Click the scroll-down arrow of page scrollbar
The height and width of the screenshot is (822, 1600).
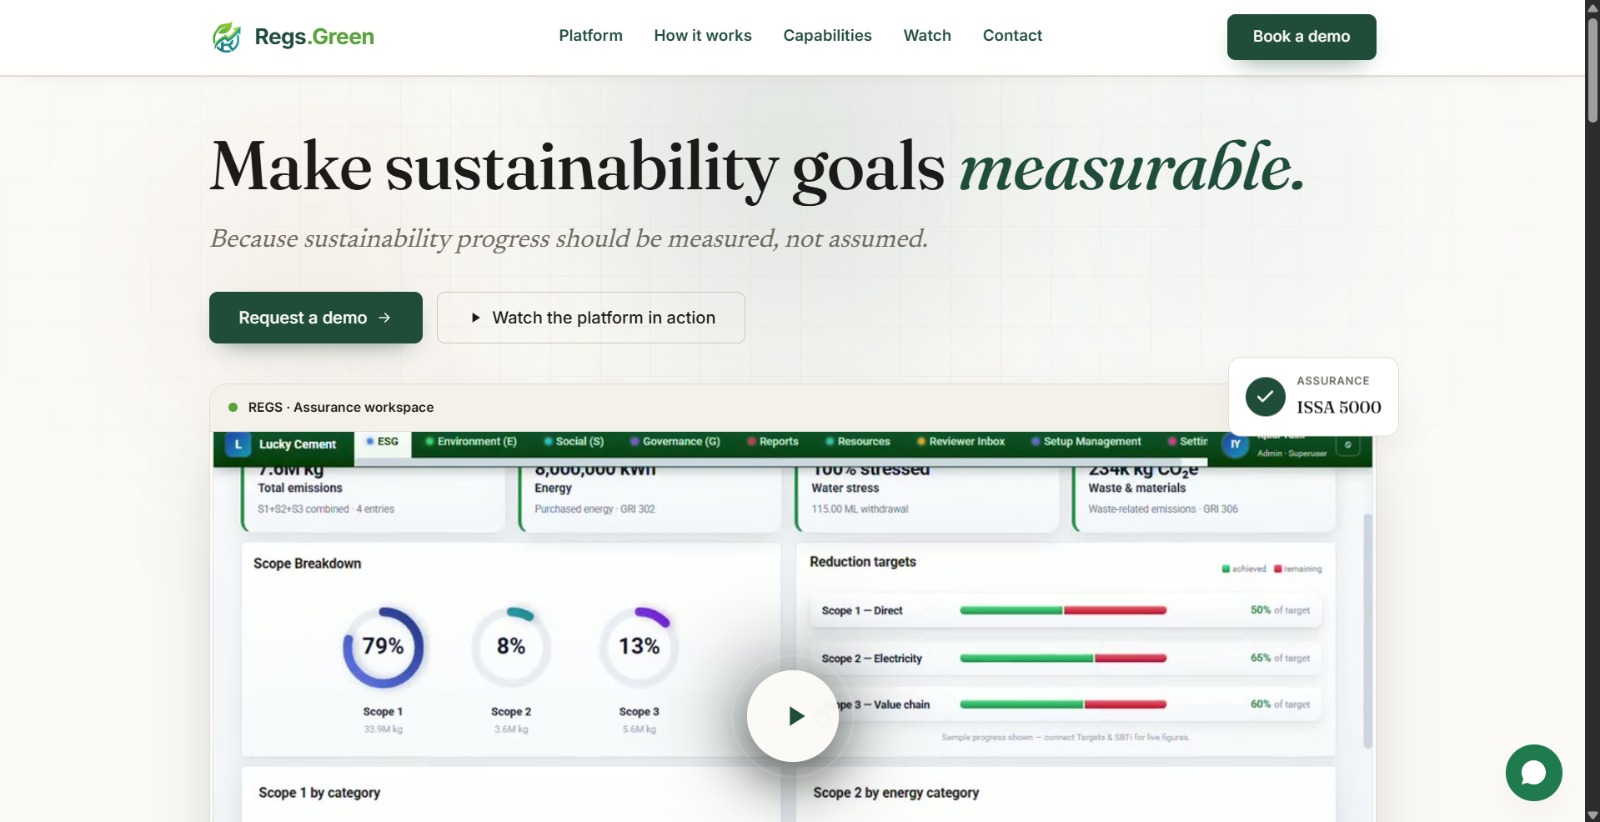coord(1592,814)
